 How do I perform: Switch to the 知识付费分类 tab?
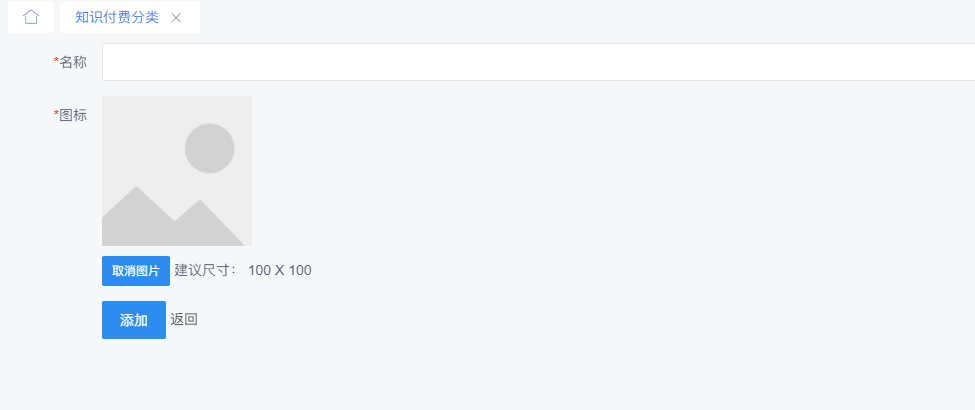[116, 17]
